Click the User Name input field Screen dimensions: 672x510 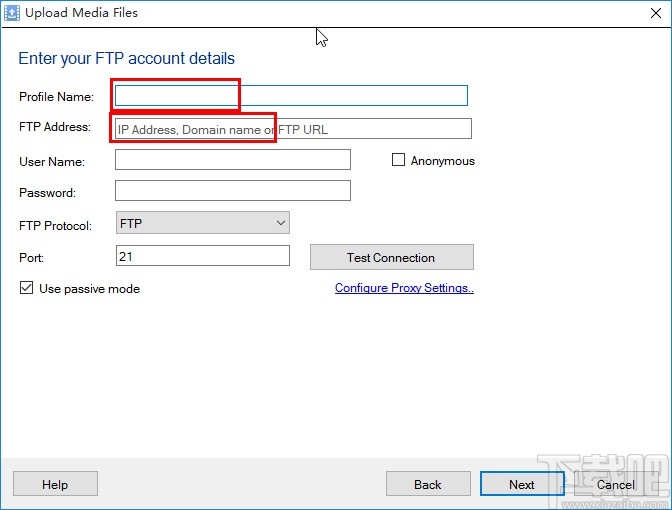232,160
